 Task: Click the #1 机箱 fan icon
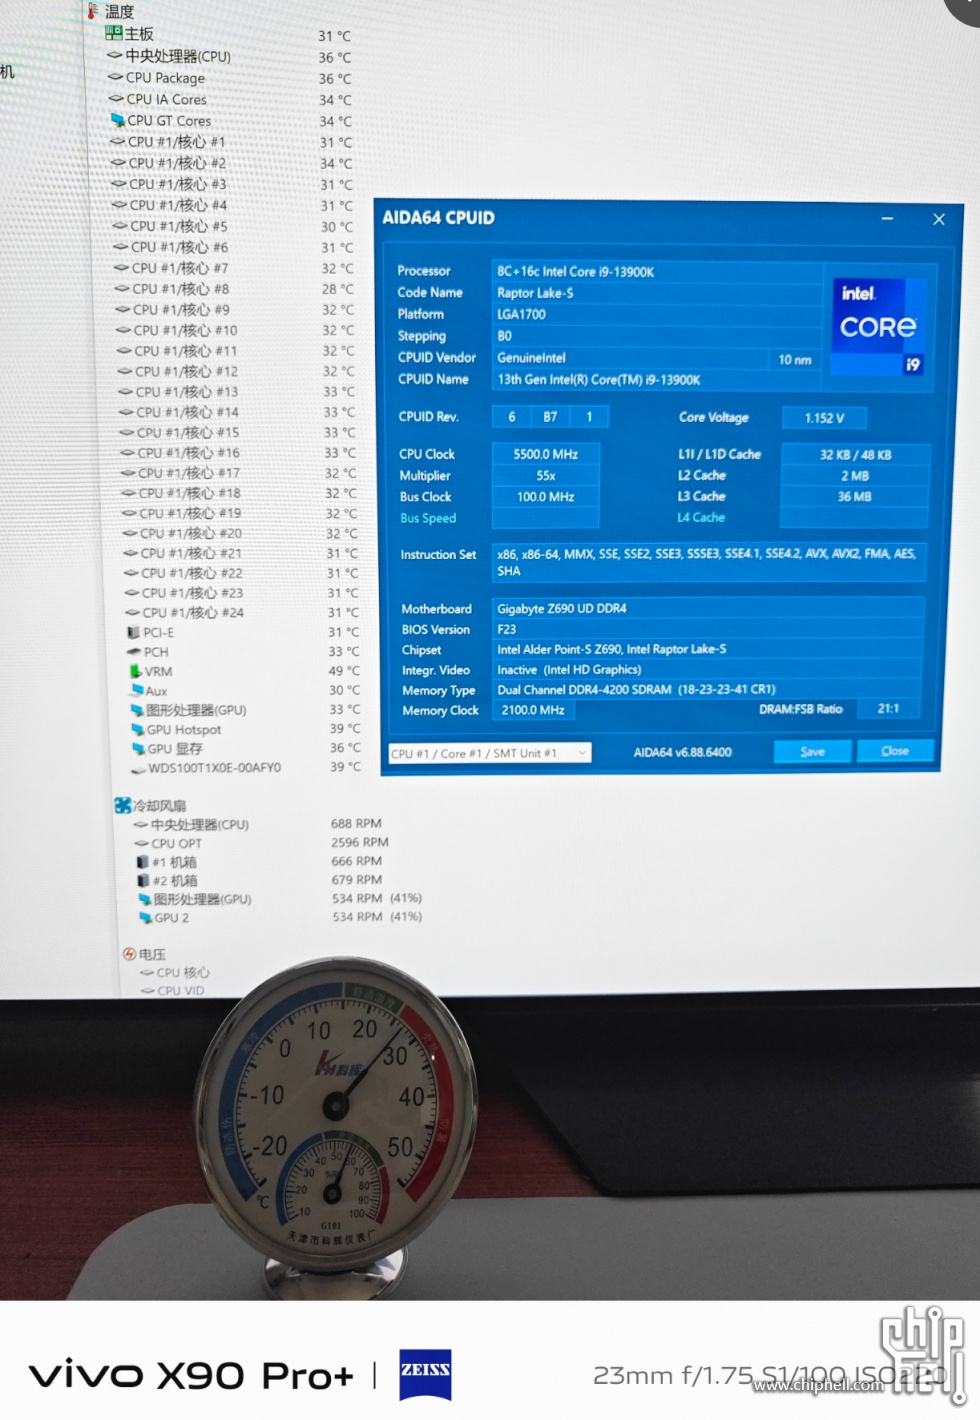point(143,861)
